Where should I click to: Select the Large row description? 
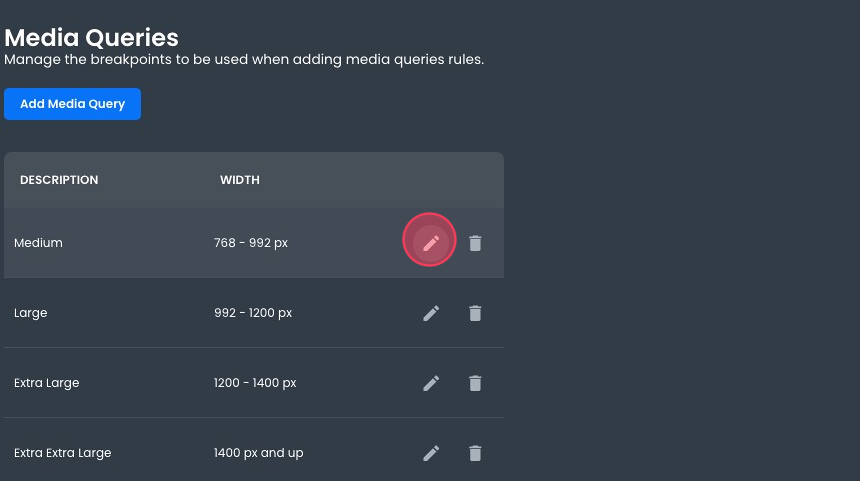(x=31, y=313)
